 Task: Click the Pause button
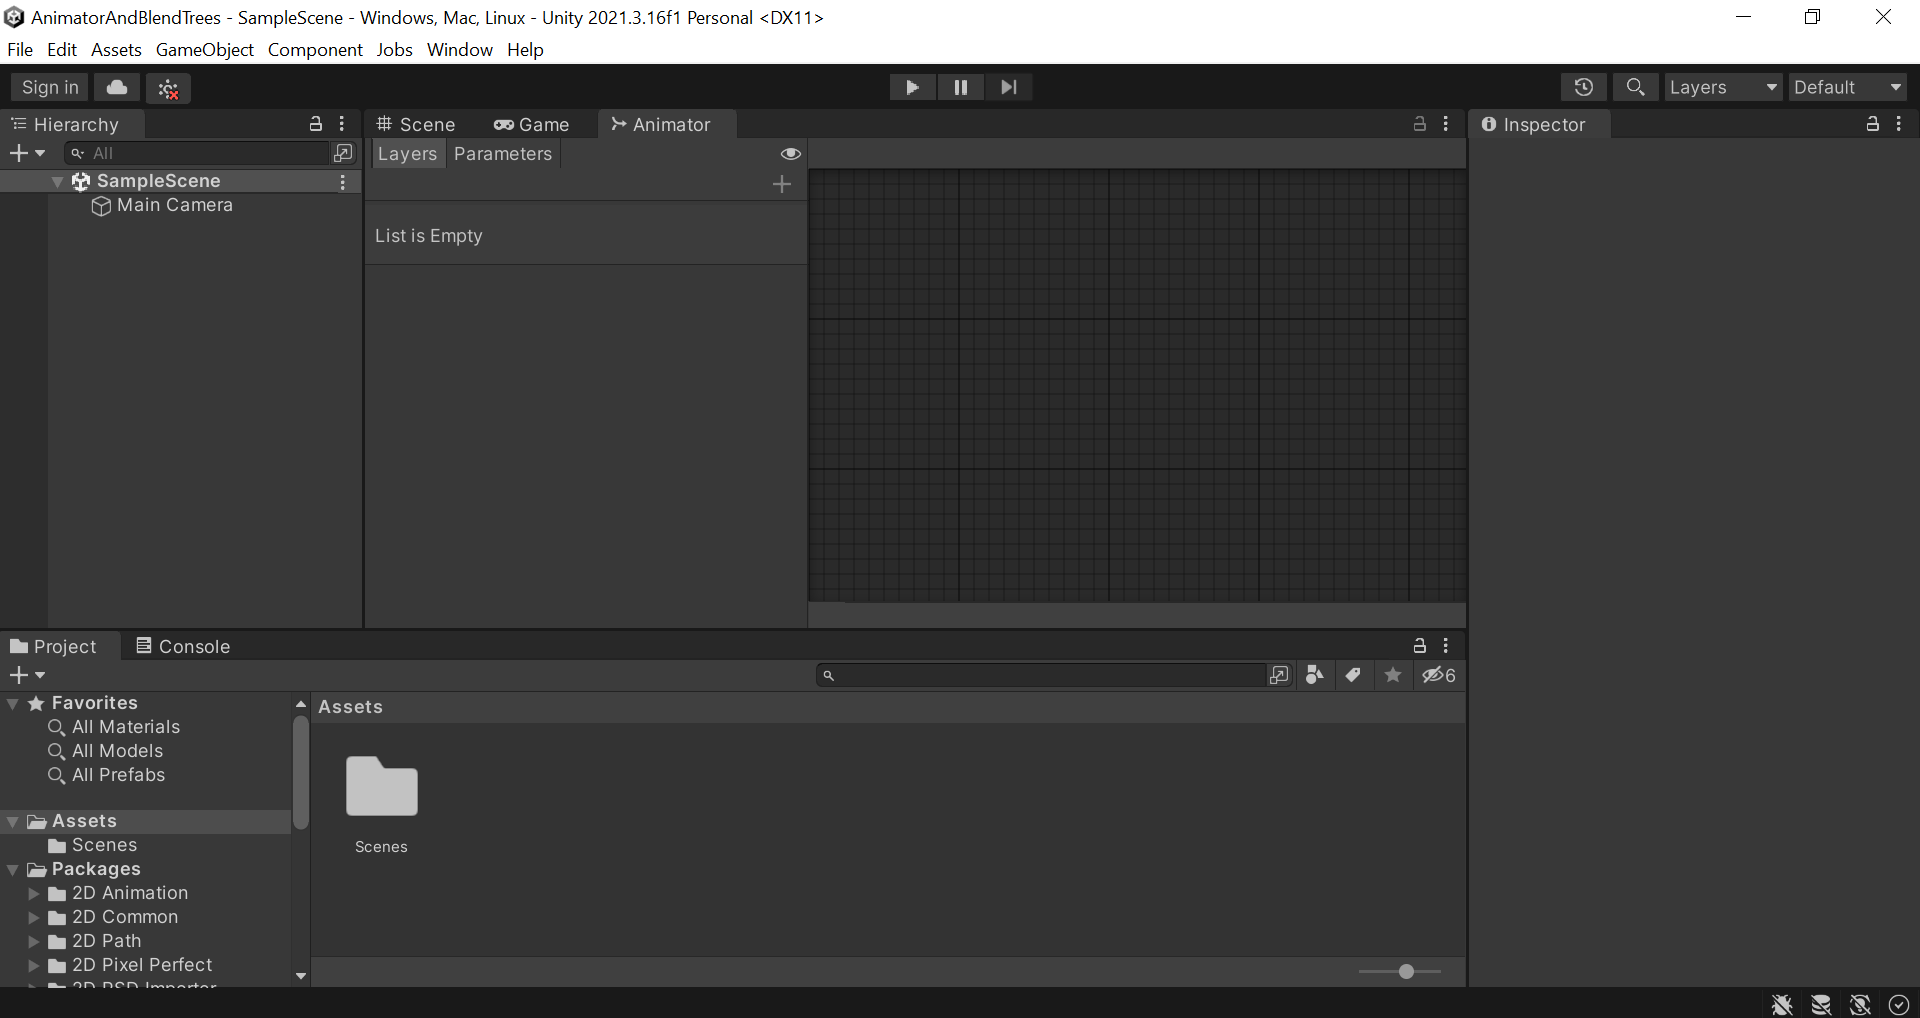(960, 87)
